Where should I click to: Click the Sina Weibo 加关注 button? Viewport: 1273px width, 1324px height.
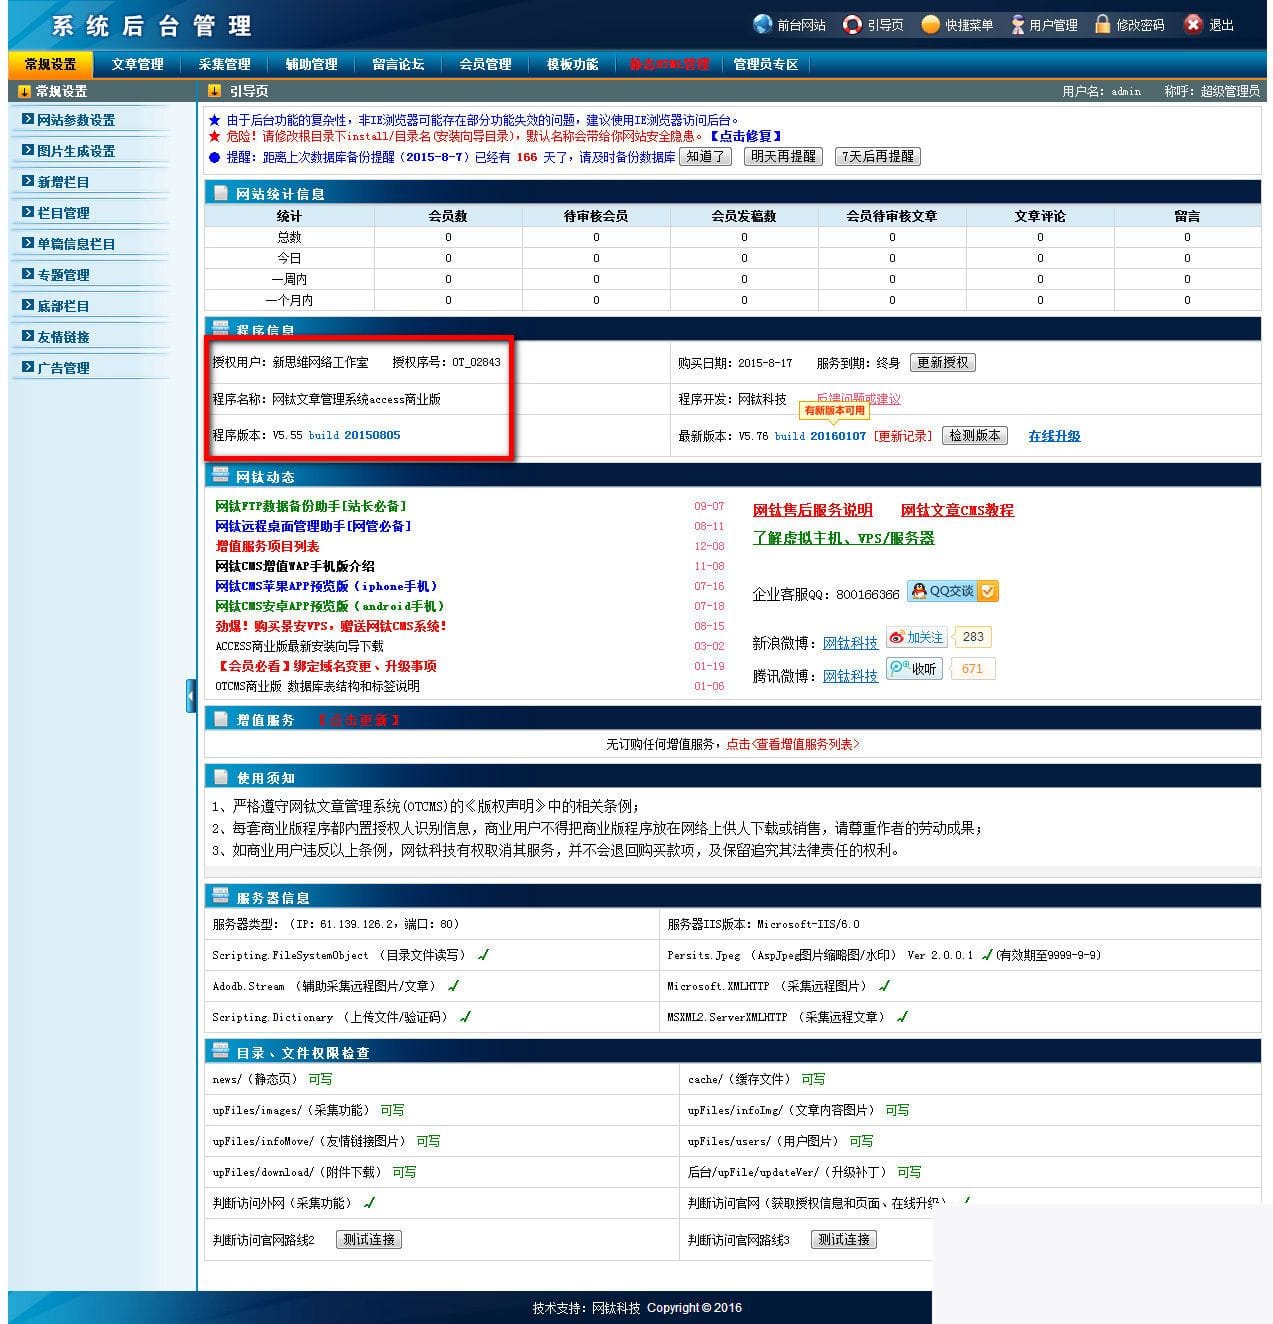[x=916, y=637]
